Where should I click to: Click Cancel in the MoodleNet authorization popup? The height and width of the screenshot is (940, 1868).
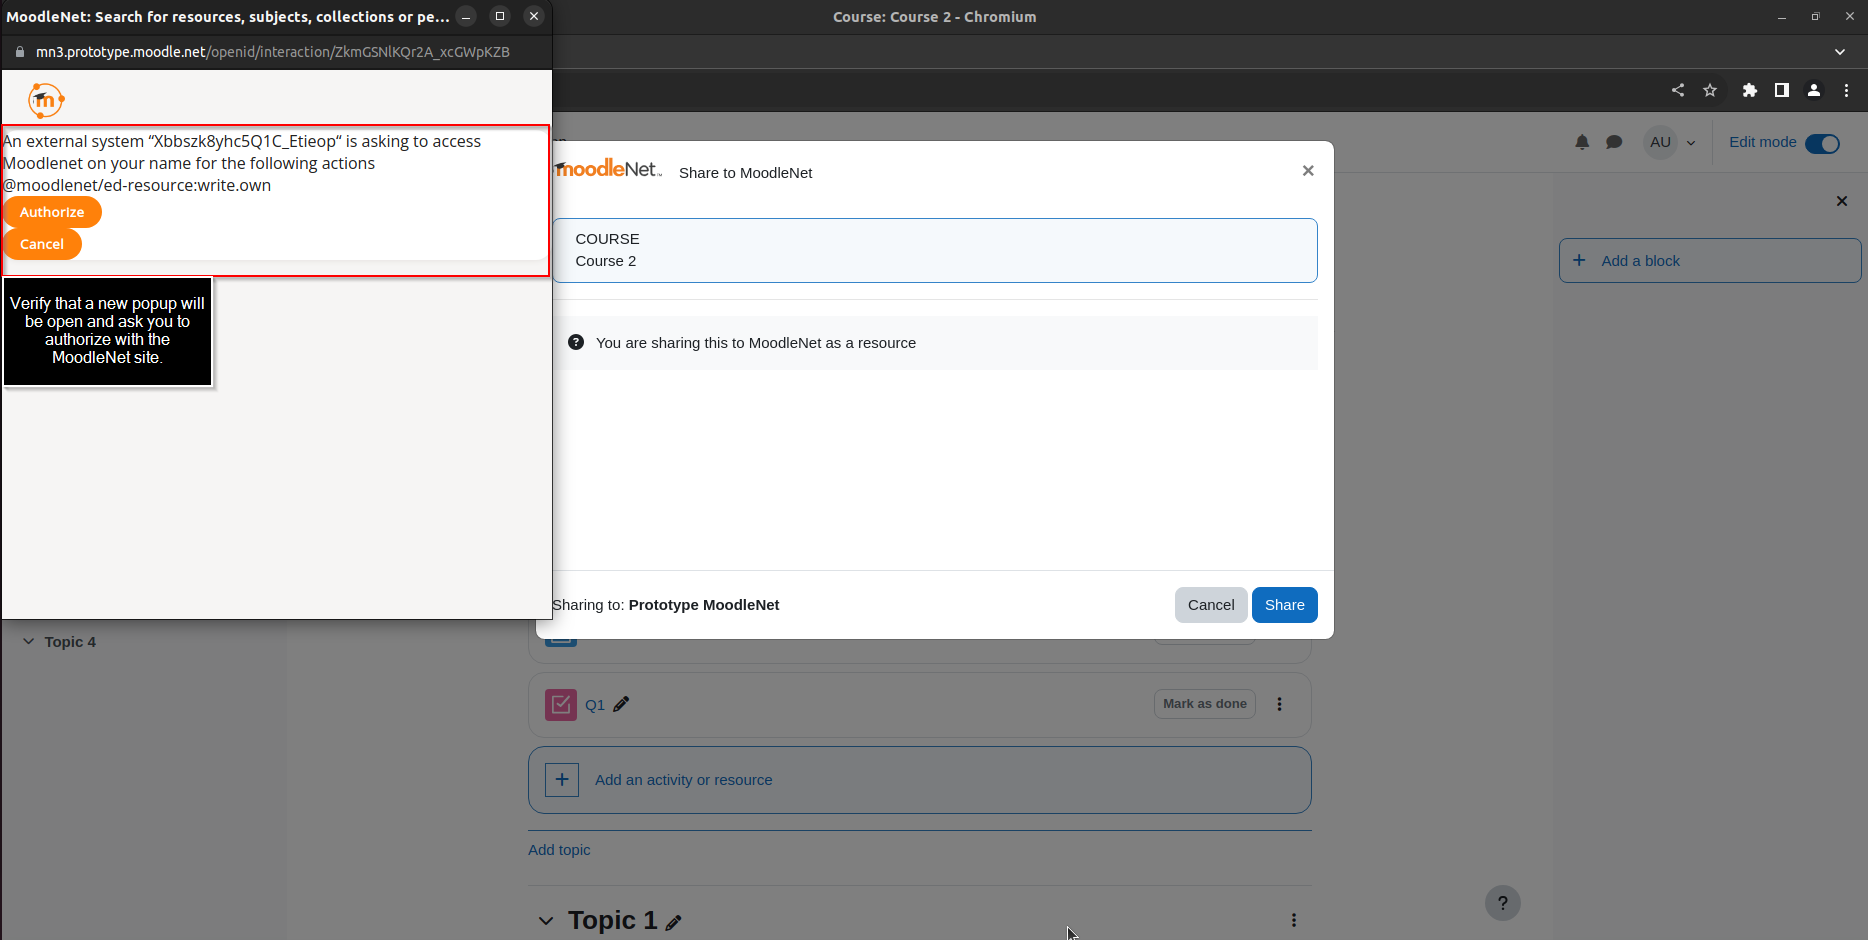pyautogui.click(x=42, y=244)
